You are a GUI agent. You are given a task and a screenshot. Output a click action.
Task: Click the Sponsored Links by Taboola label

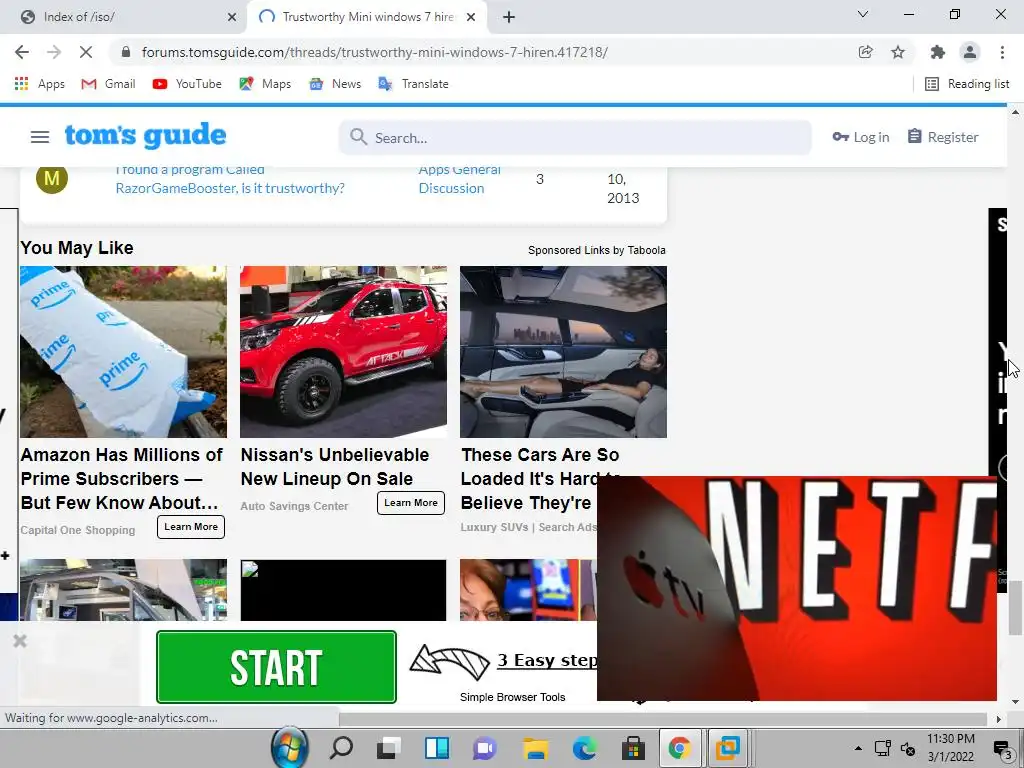(597, 250)
